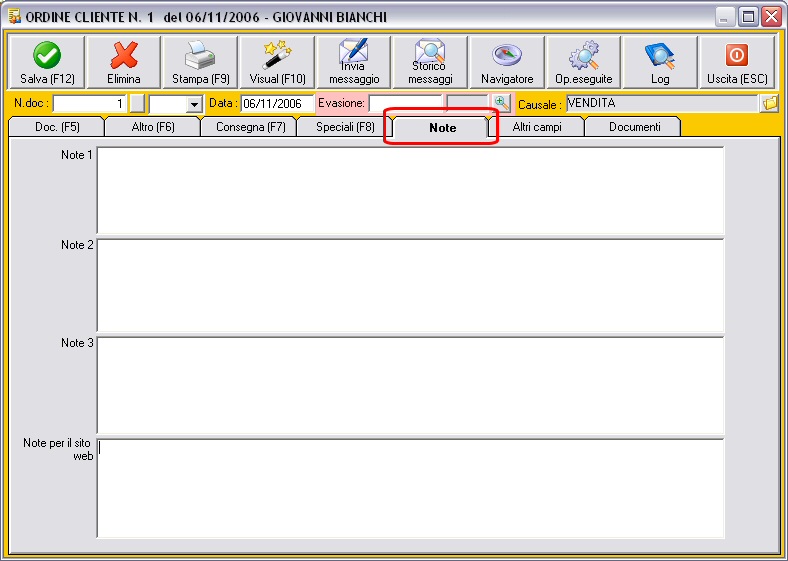788x561 pixels.
Task: Click the Causale field showing VENDITA
Action: (662, 104)
